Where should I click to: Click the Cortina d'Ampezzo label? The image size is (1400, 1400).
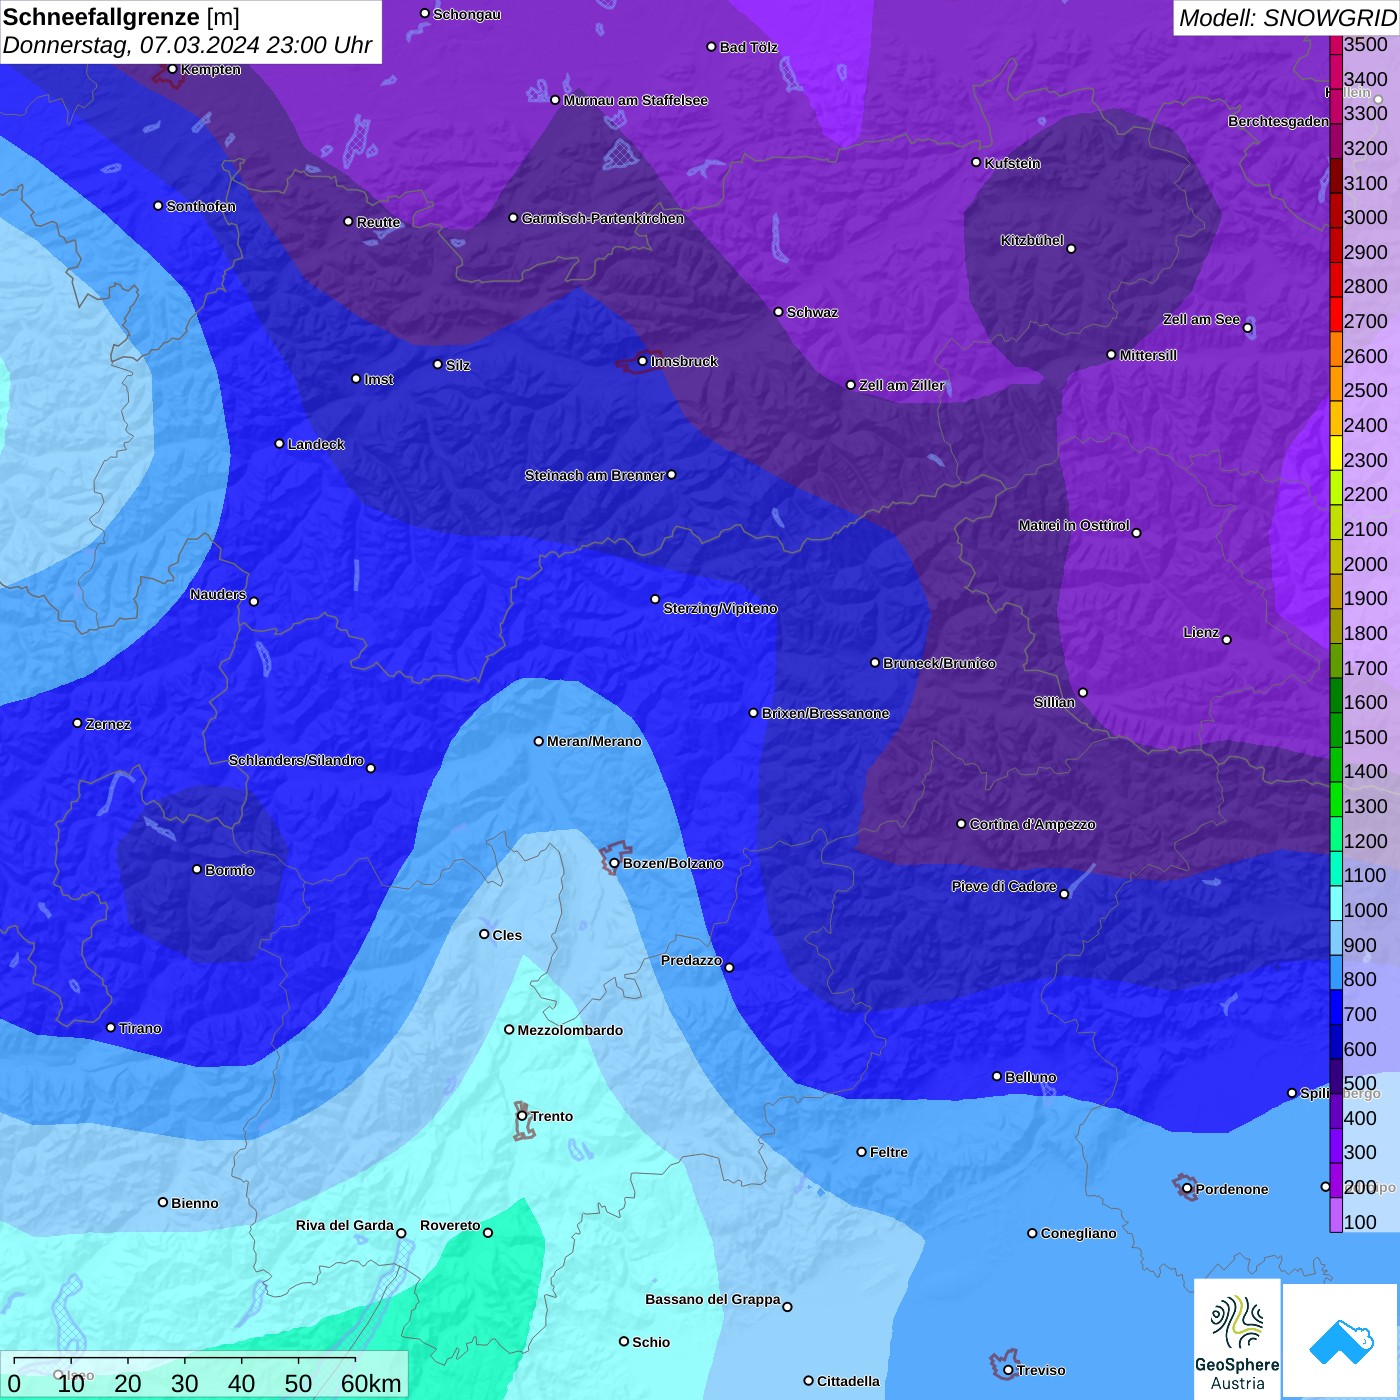[1032, 824]
